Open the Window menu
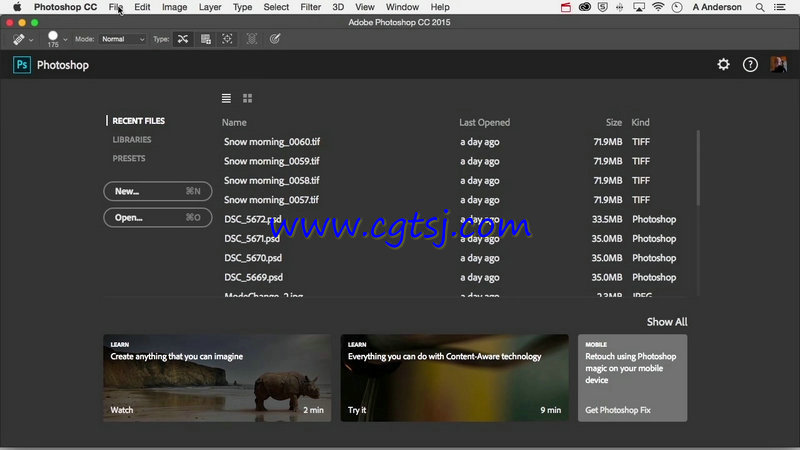800x450 pixels. click(402, 7)
